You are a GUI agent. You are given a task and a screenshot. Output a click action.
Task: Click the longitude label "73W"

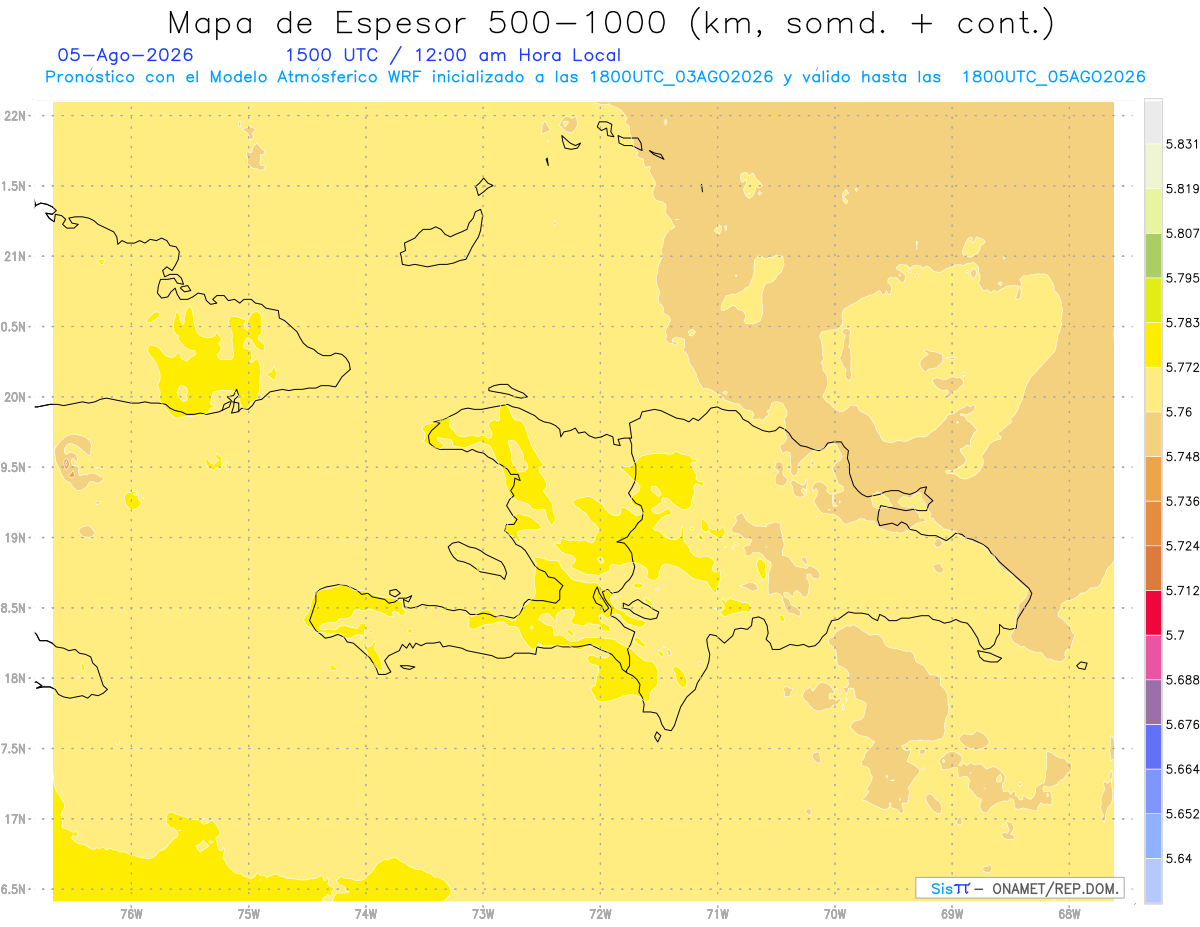click(x=483, y=913)
